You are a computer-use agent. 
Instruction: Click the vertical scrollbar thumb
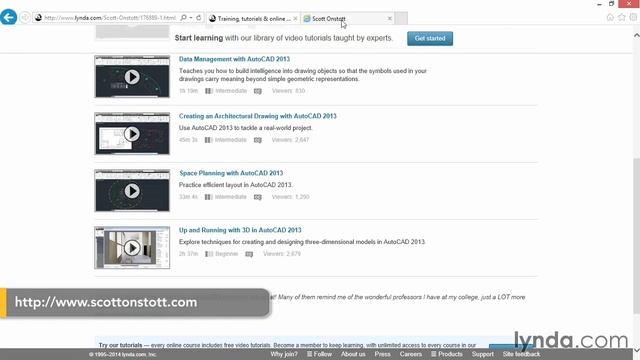(x=636, y=236)
